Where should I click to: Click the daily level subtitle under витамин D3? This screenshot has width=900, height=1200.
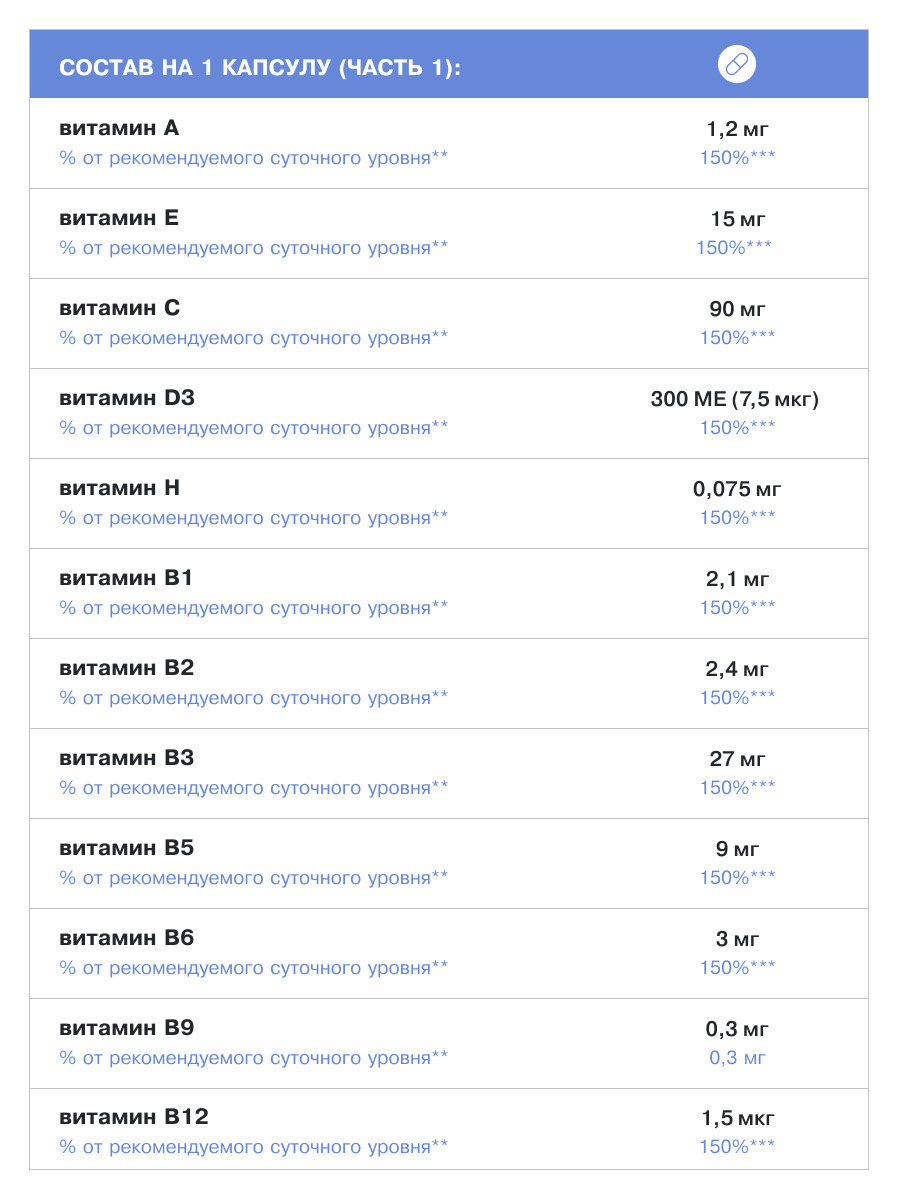coord(253,428)
